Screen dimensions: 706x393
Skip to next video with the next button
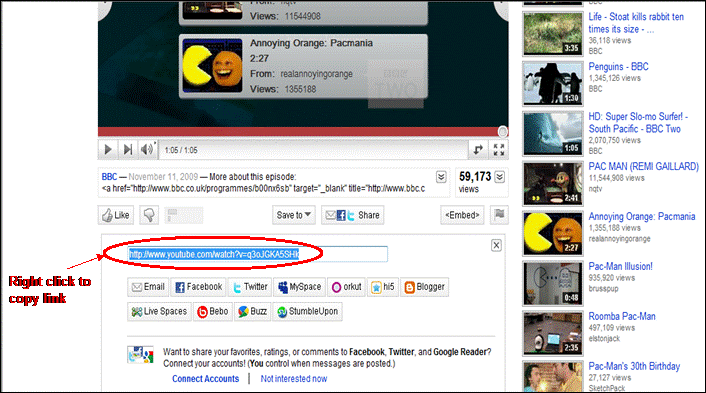click(128, 149)
